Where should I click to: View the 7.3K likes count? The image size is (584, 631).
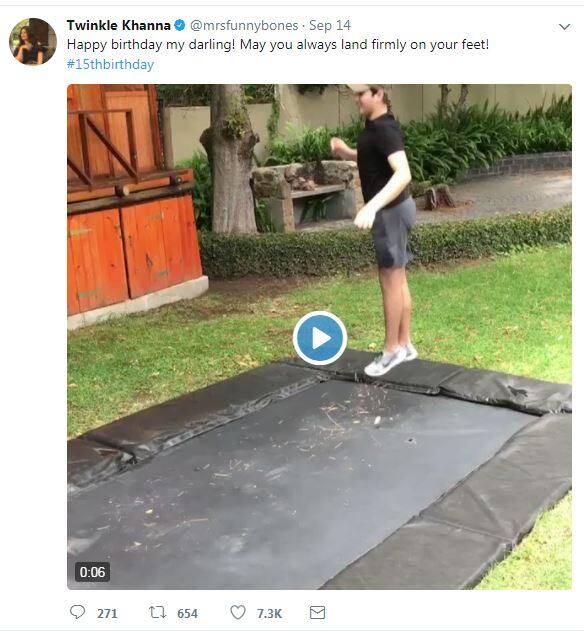point(269,613)
